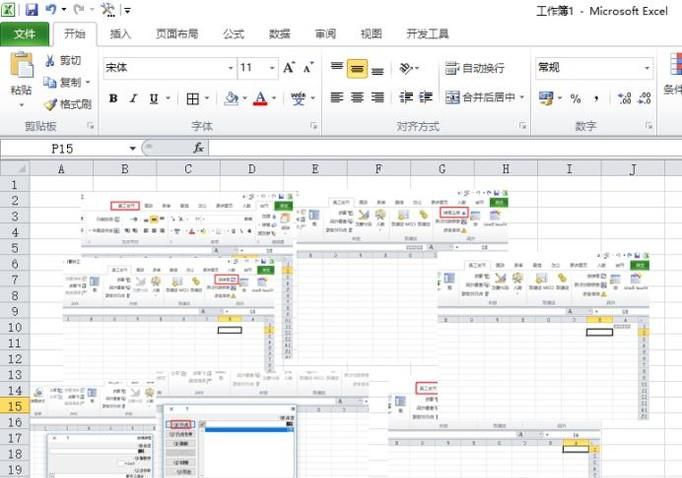Open the Undo history dropdown arrow
682x478 pixels.
(x=64, y=10)
